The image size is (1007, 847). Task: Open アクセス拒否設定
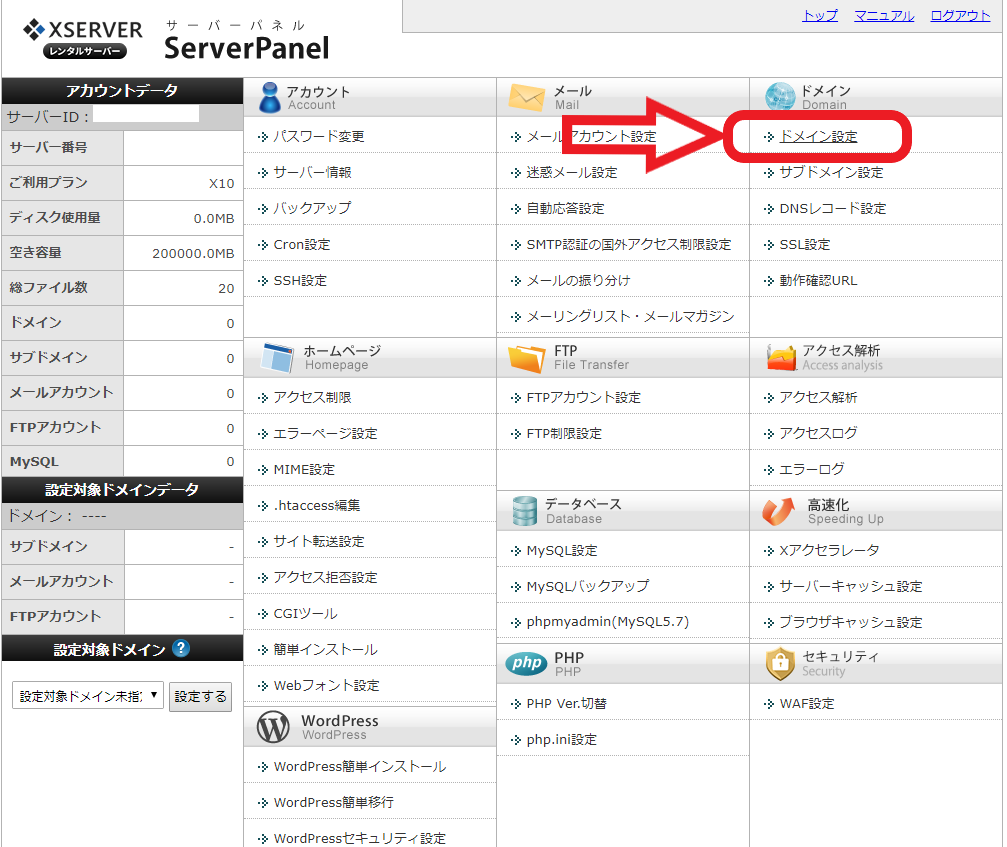coord(325,577)
